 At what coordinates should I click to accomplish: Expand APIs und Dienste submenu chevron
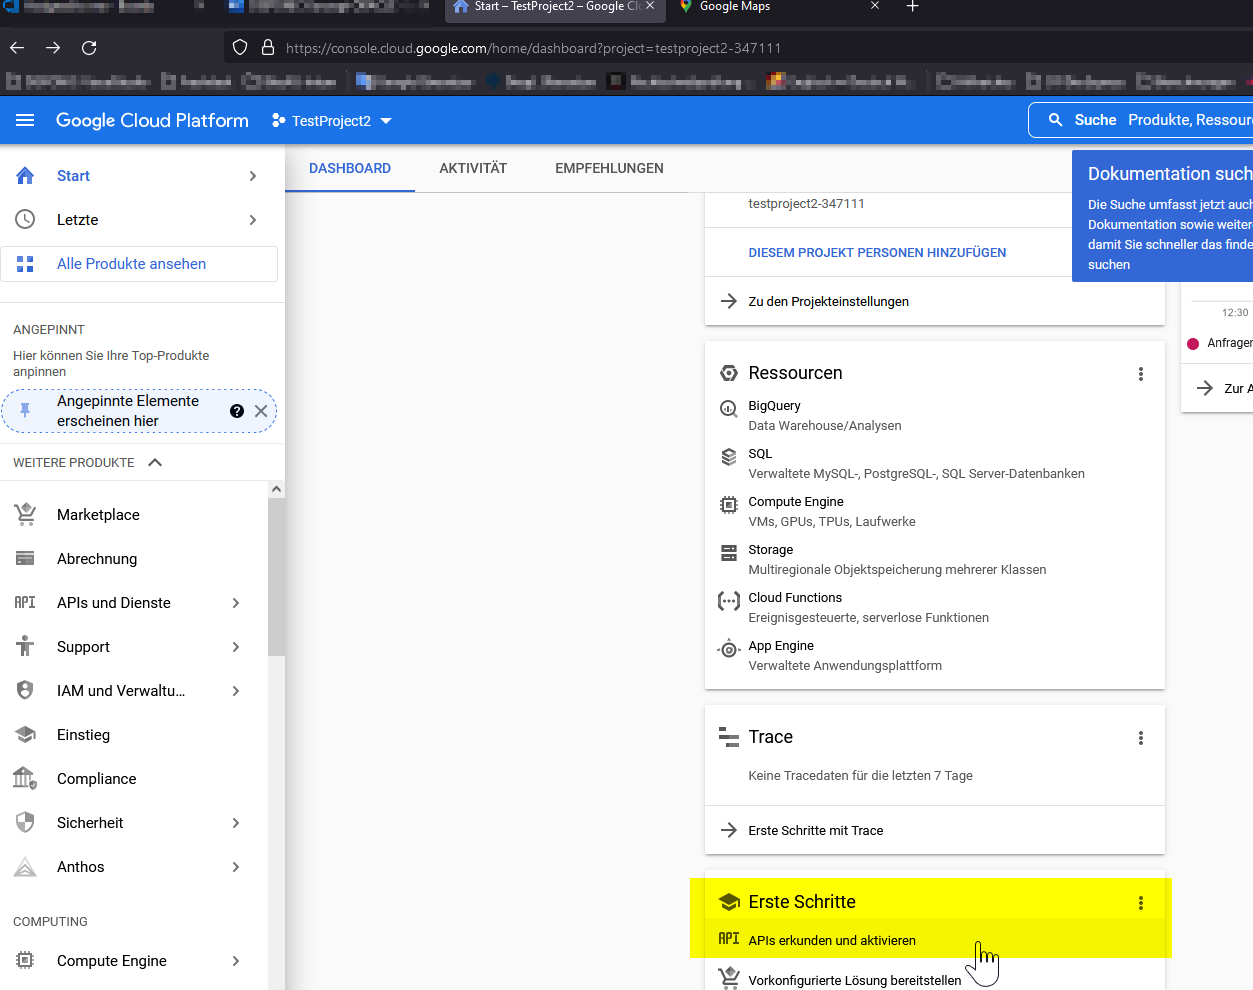click(x=236, y=603)
